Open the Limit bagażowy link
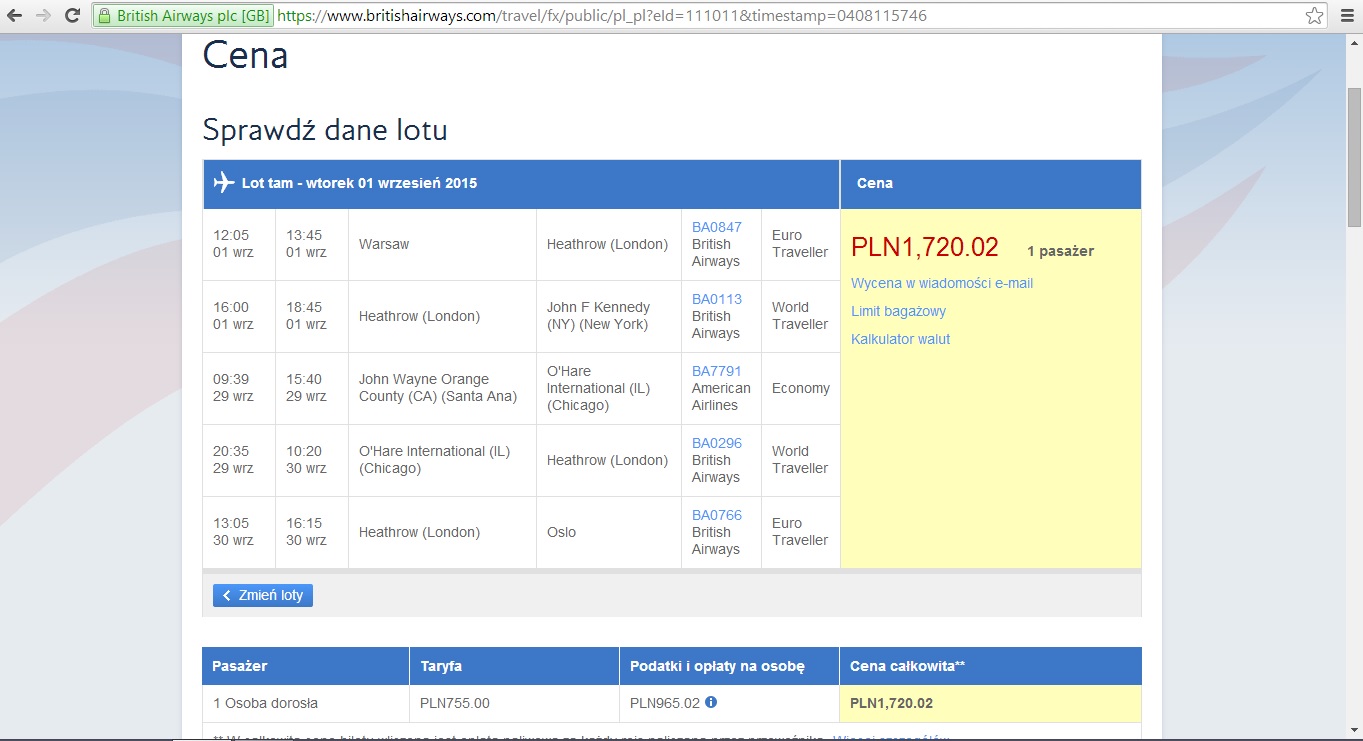 pyautogui.click(x=898, y=311)
